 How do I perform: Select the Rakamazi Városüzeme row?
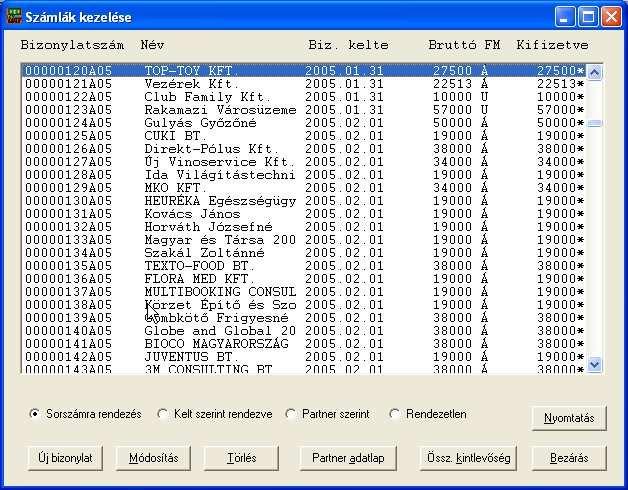click(304, 110)
